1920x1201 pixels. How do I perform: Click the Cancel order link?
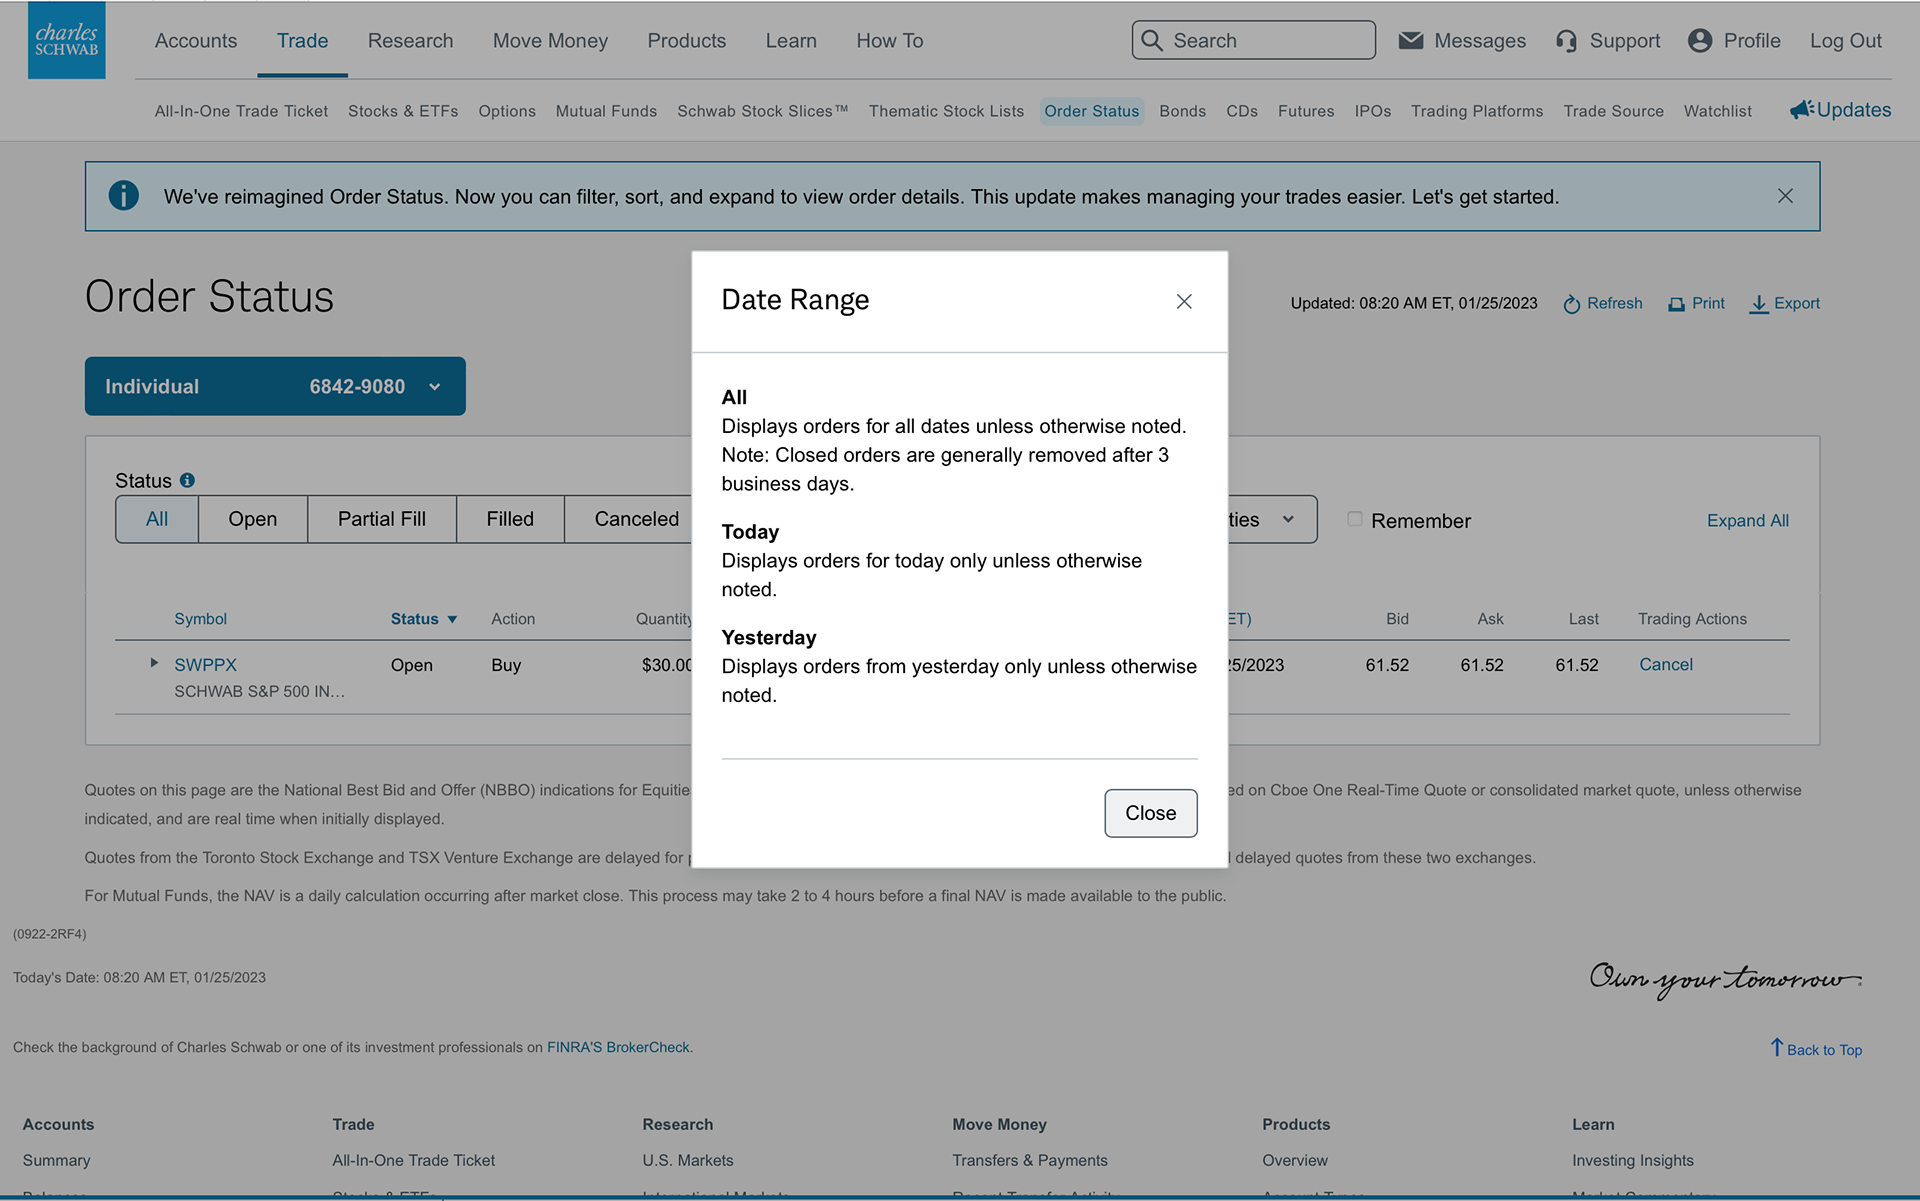click(x=1665, y=664)
